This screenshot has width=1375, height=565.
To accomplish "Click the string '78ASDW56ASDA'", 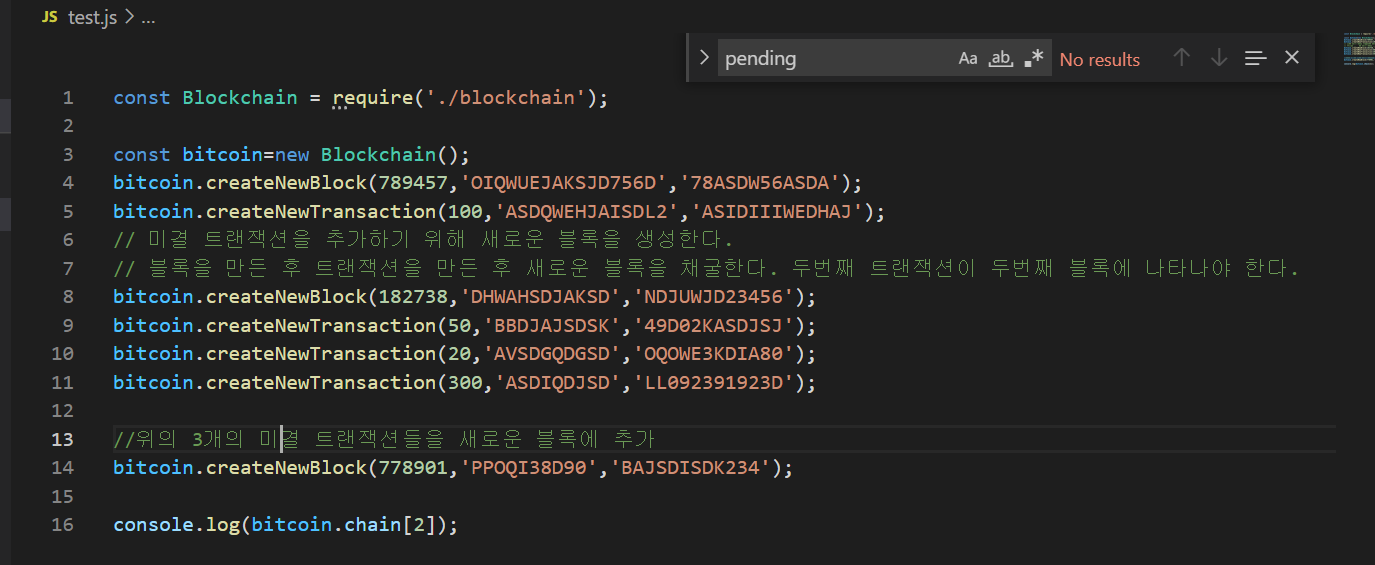I will pyautogui.click(x=760, y=183).
